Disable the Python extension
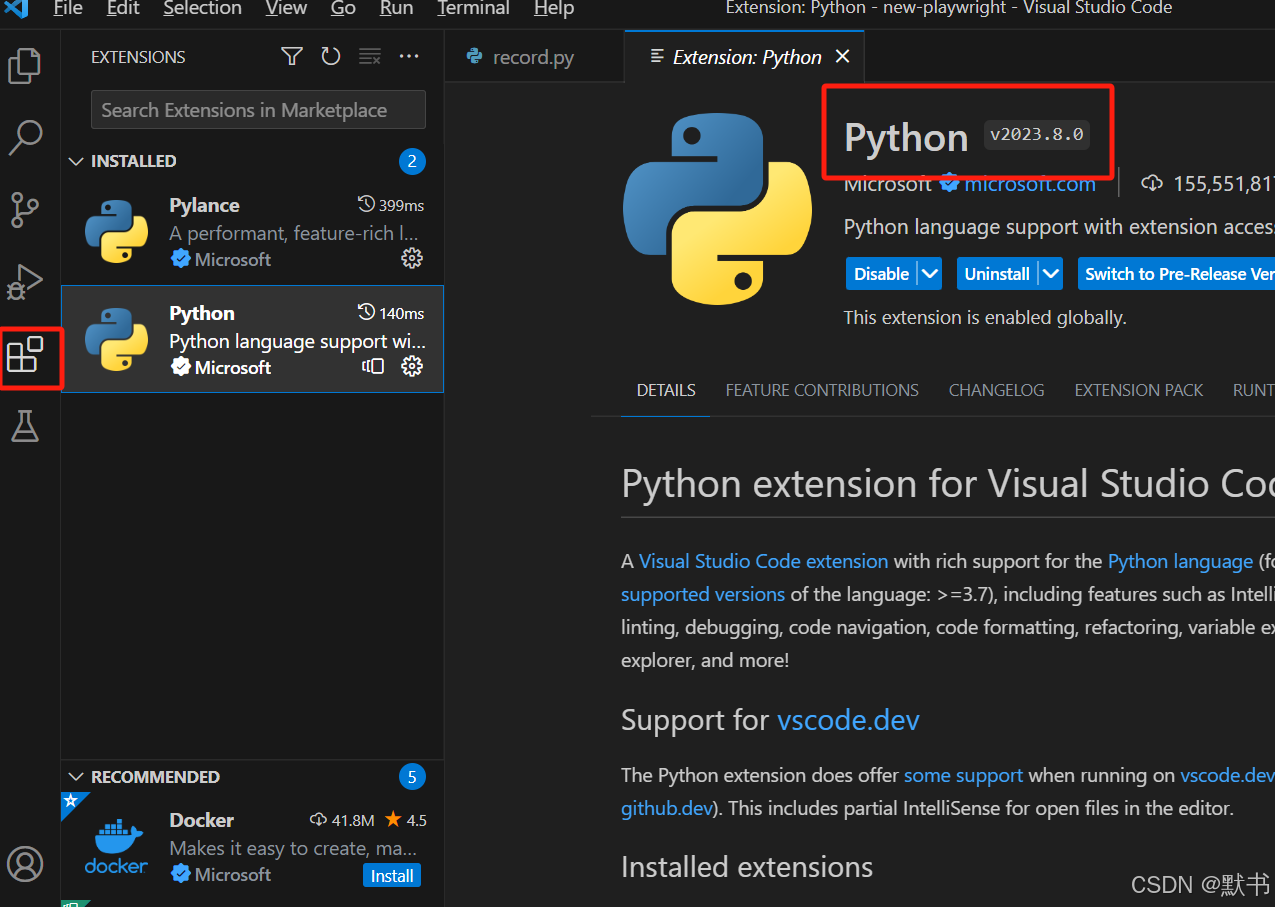This screenshot has height=907, width=1275. click(880, 273)
